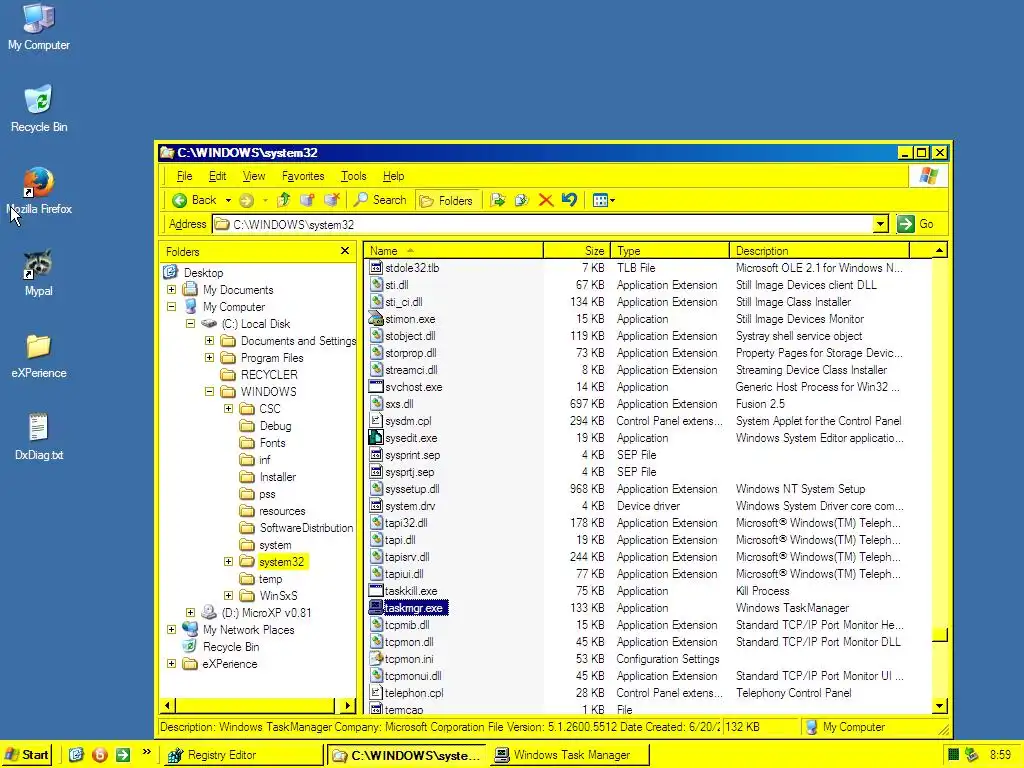Click the Start button
Screen dimensions: 1024x768
(x=27, y=755)
